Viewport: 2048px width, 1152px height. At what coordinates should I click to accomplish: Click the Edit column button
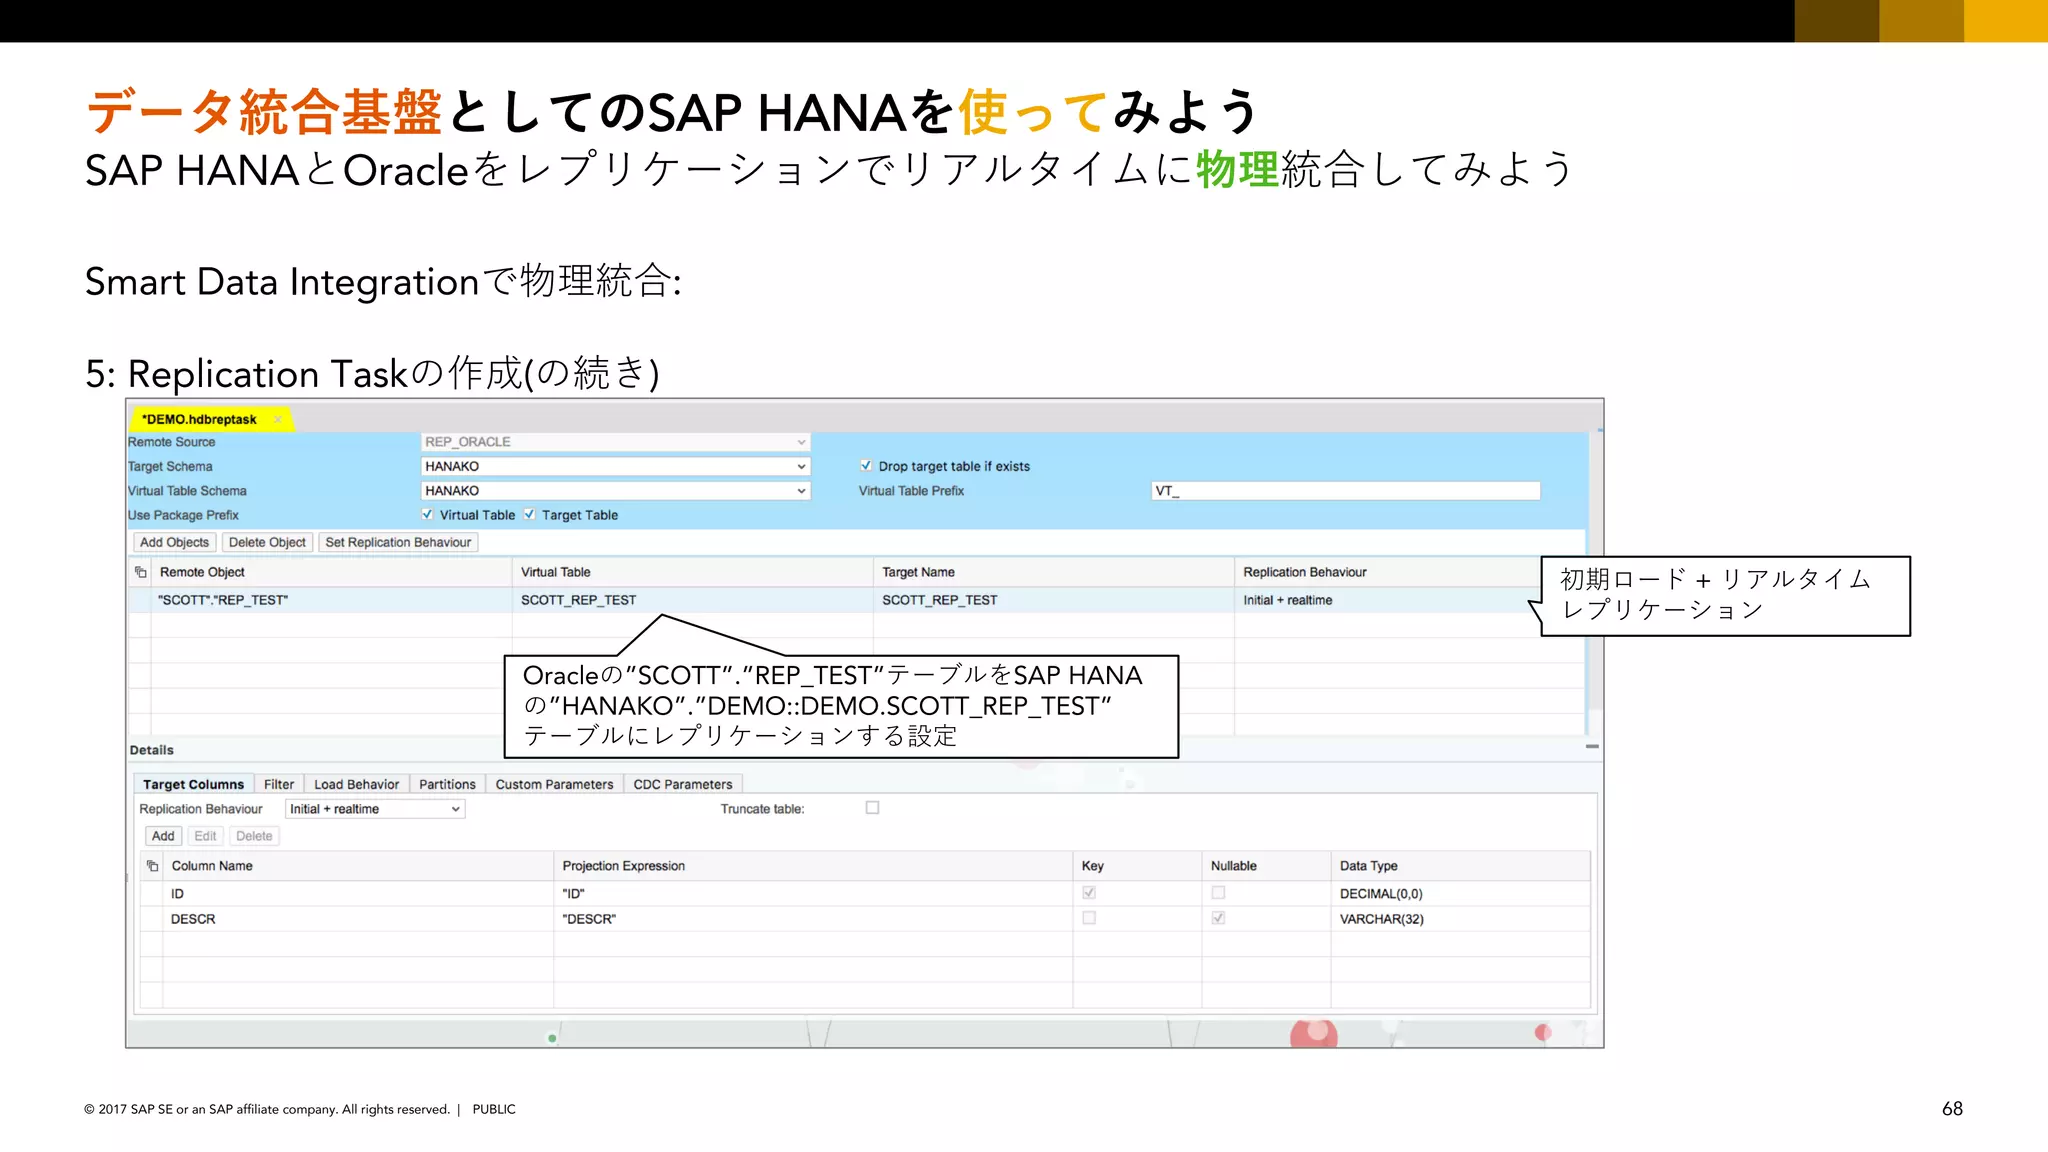point(205,836)
